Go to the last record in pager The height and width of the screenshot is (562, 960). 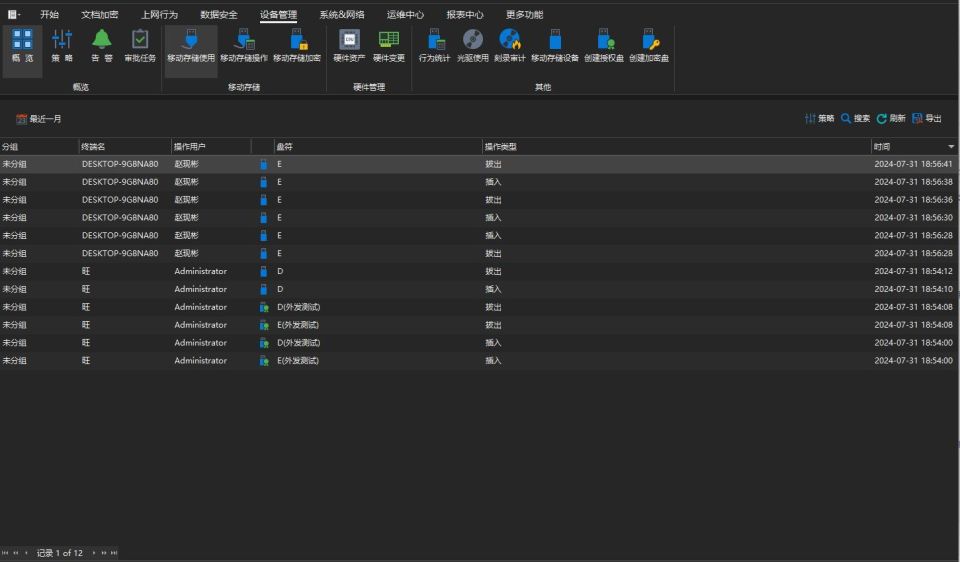114,553
